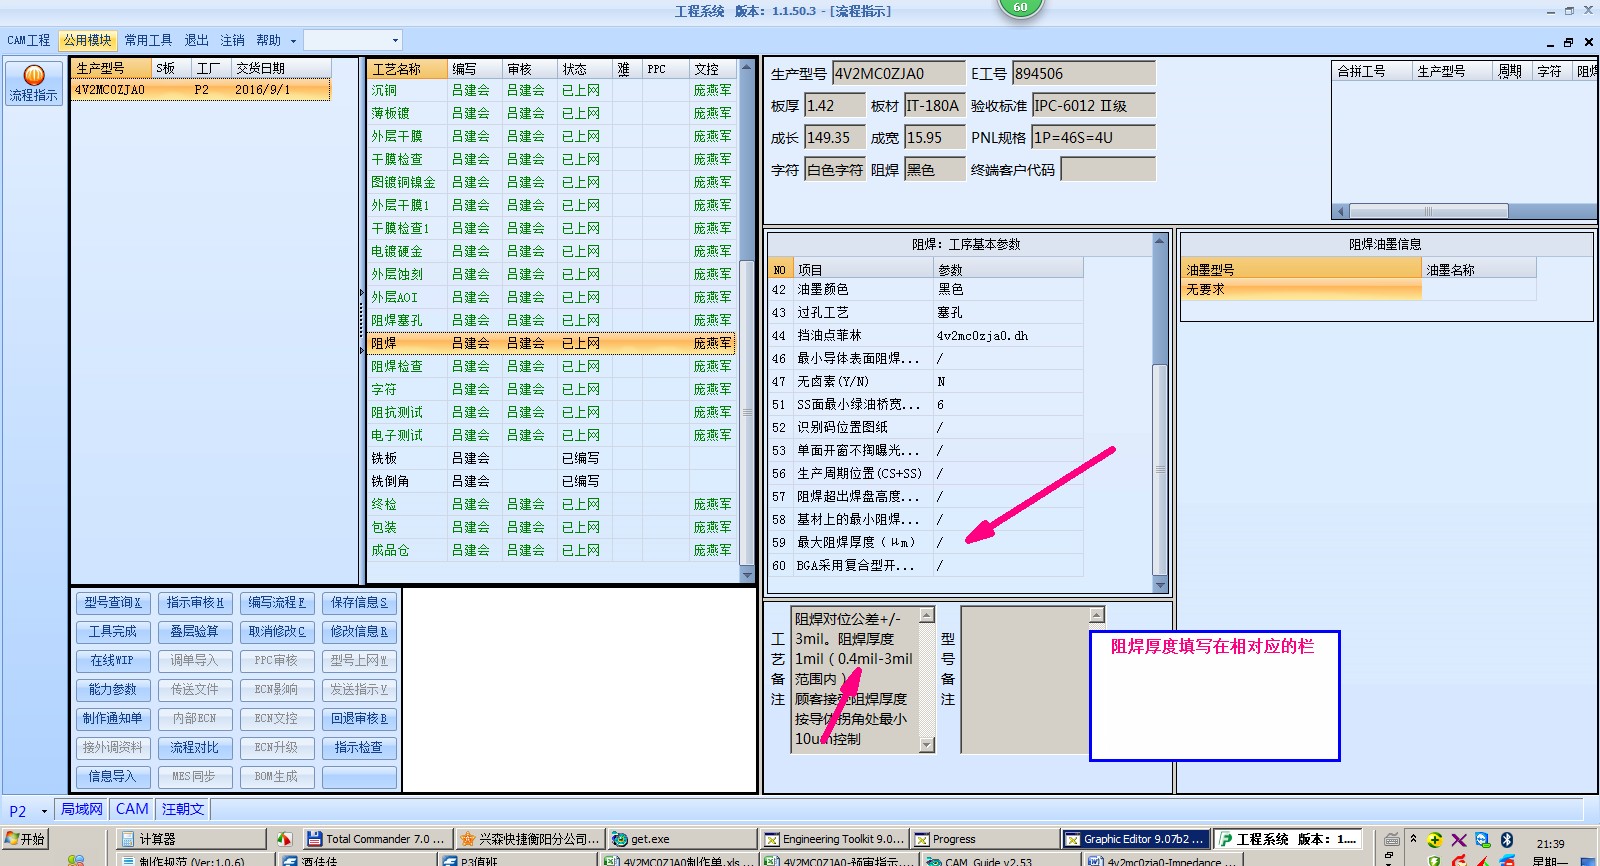The height and width of the screenshot is (866, 1600).
Task: Click 流程对比 button
Action: click(194, 748)
